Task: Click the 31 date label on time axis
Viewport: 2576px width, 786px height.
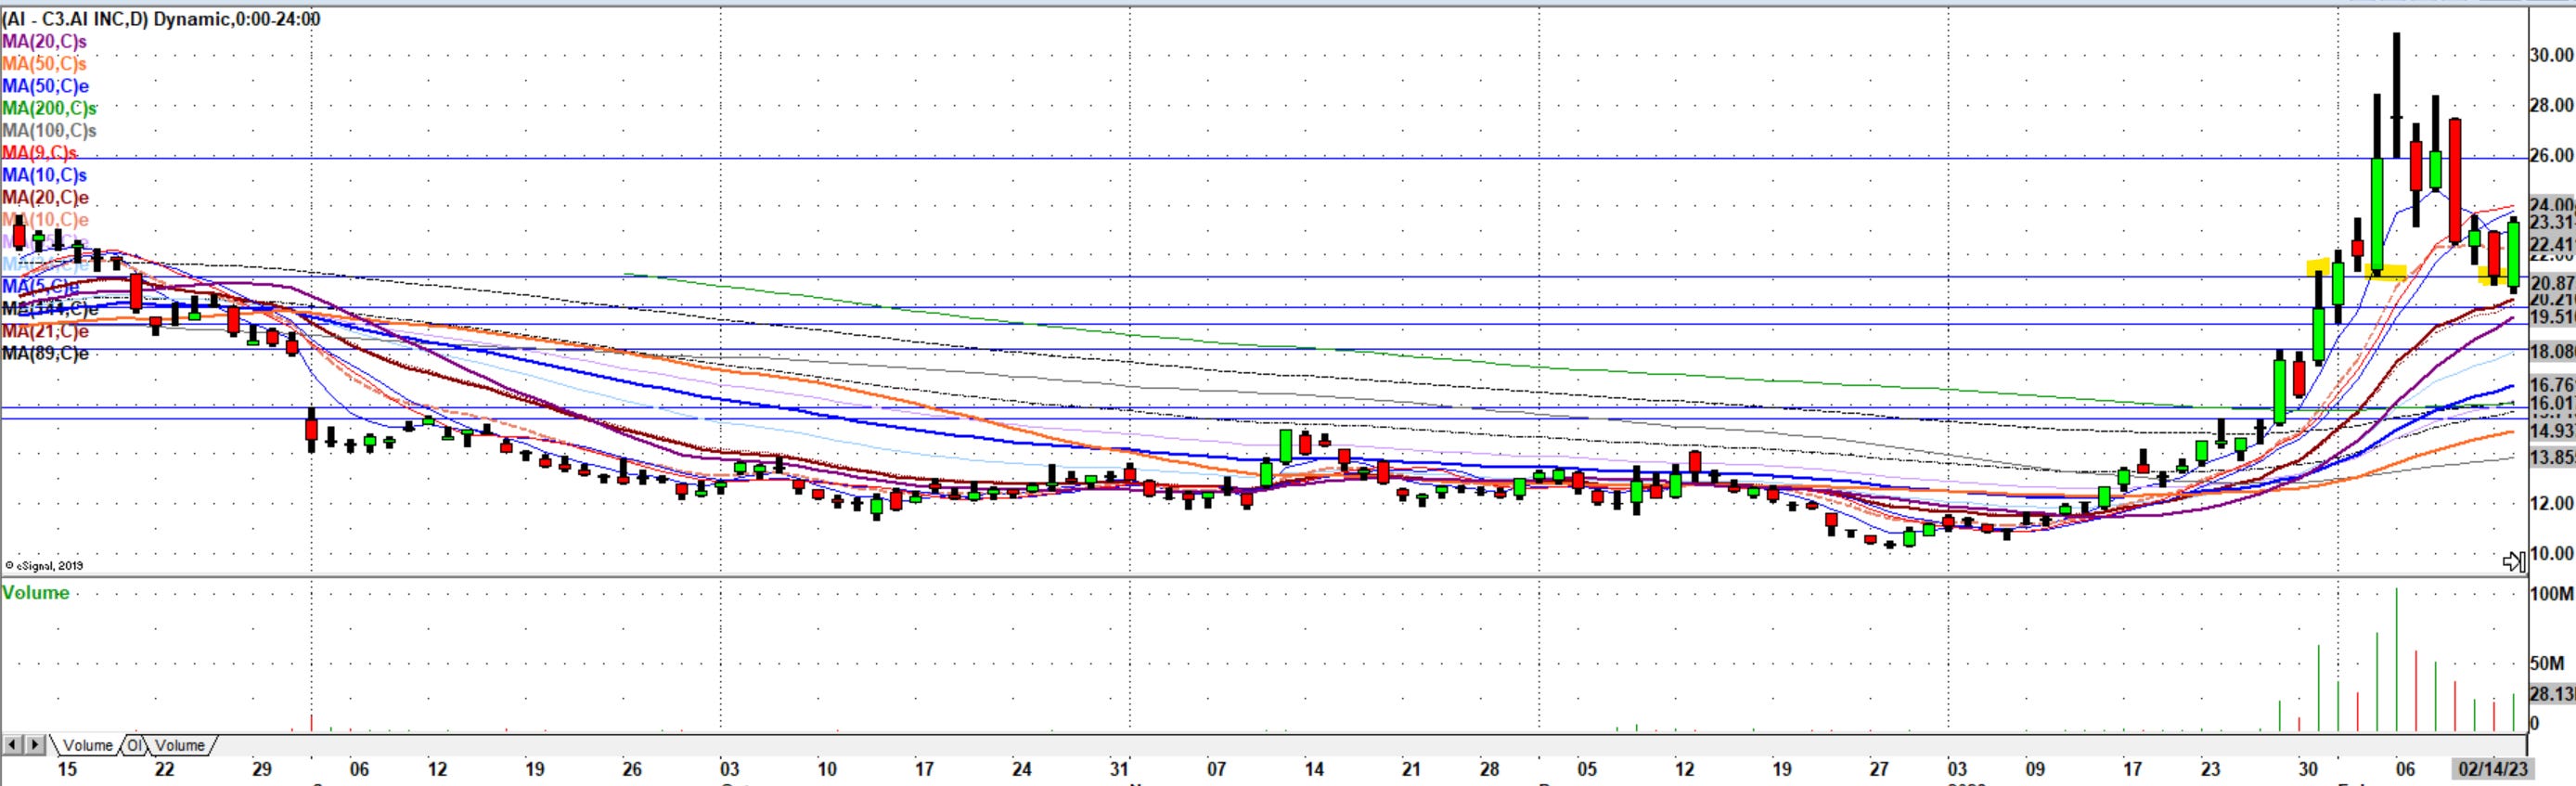Action: [1119, 769]
